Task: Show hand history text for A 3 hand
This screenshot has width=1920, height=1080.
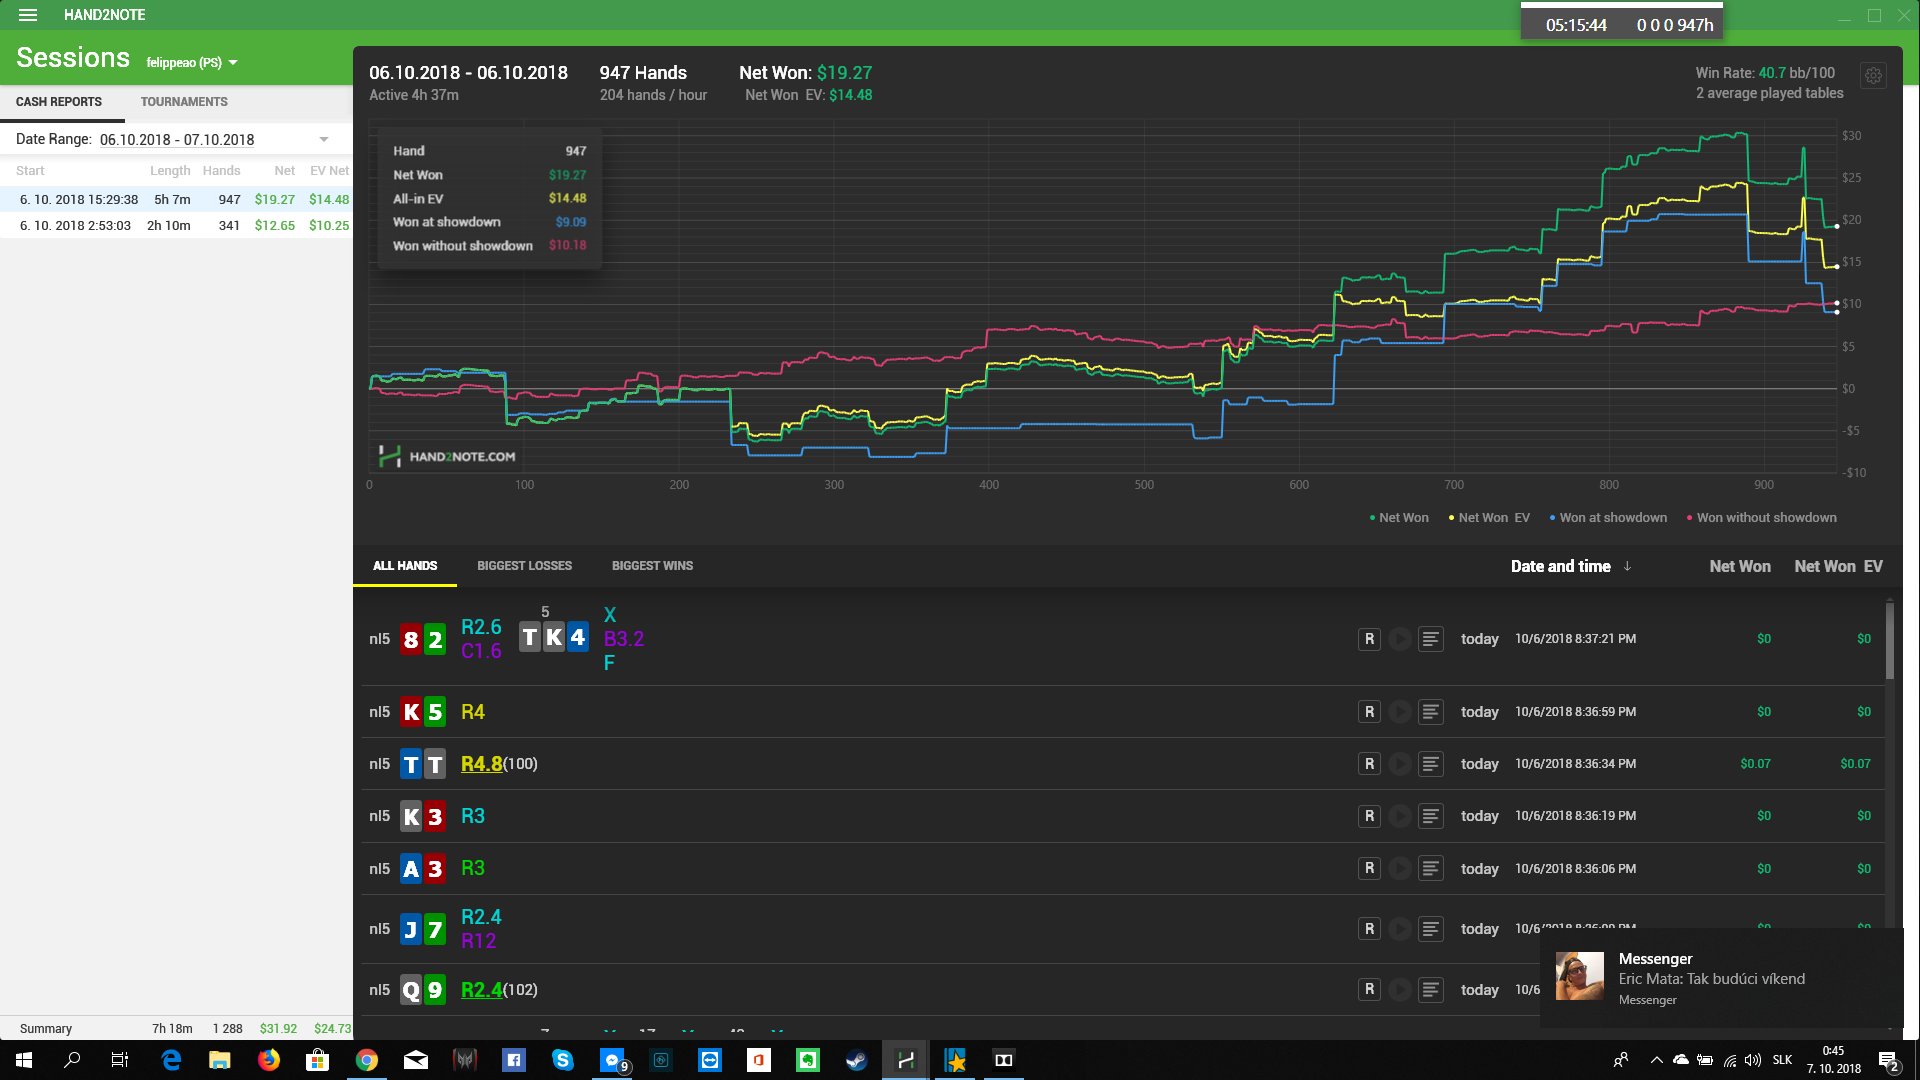Action: coord(1431,869)
